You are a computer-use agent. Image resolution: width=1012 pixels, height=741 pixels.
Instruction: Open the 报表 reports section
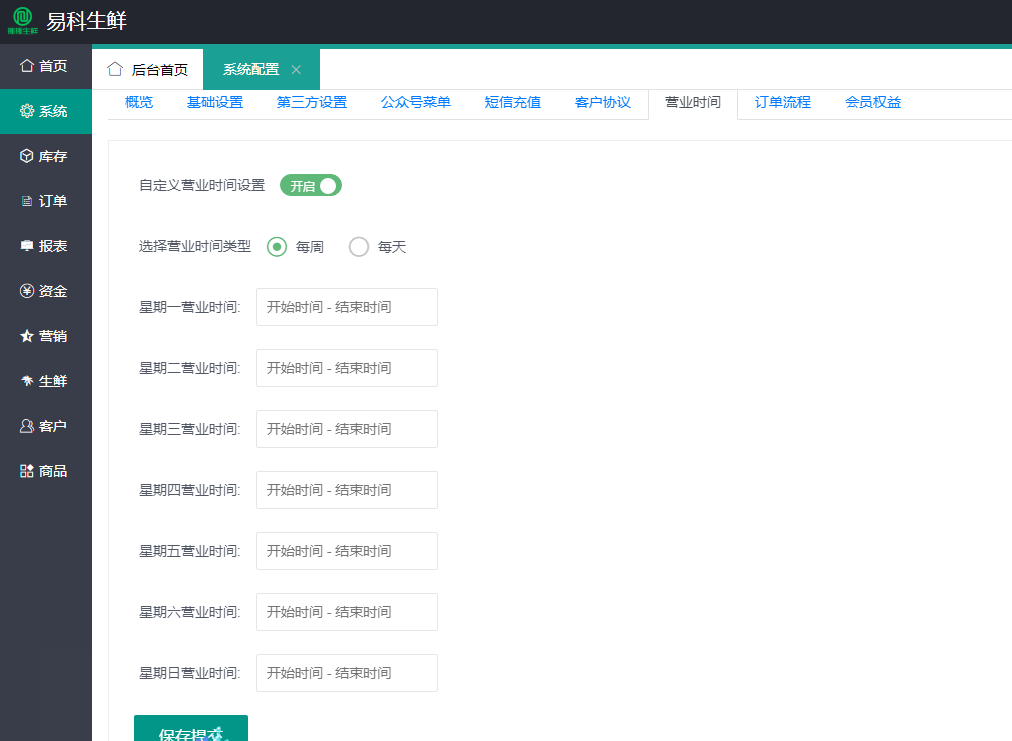pos(45,246)
